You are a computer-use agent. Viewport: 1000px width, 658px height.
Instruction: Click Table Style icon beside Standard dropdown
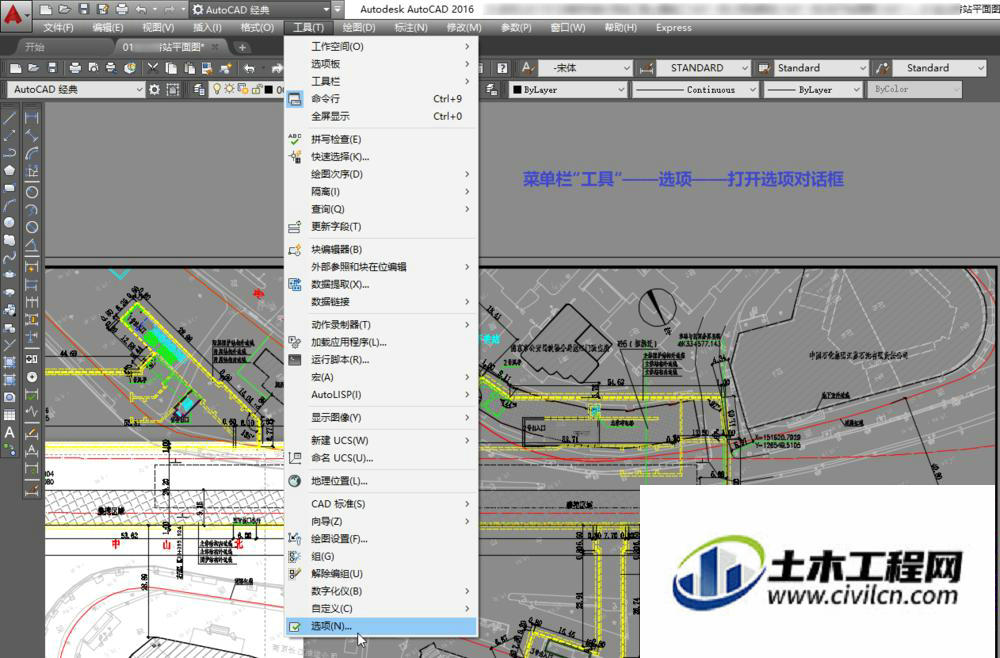764,68
